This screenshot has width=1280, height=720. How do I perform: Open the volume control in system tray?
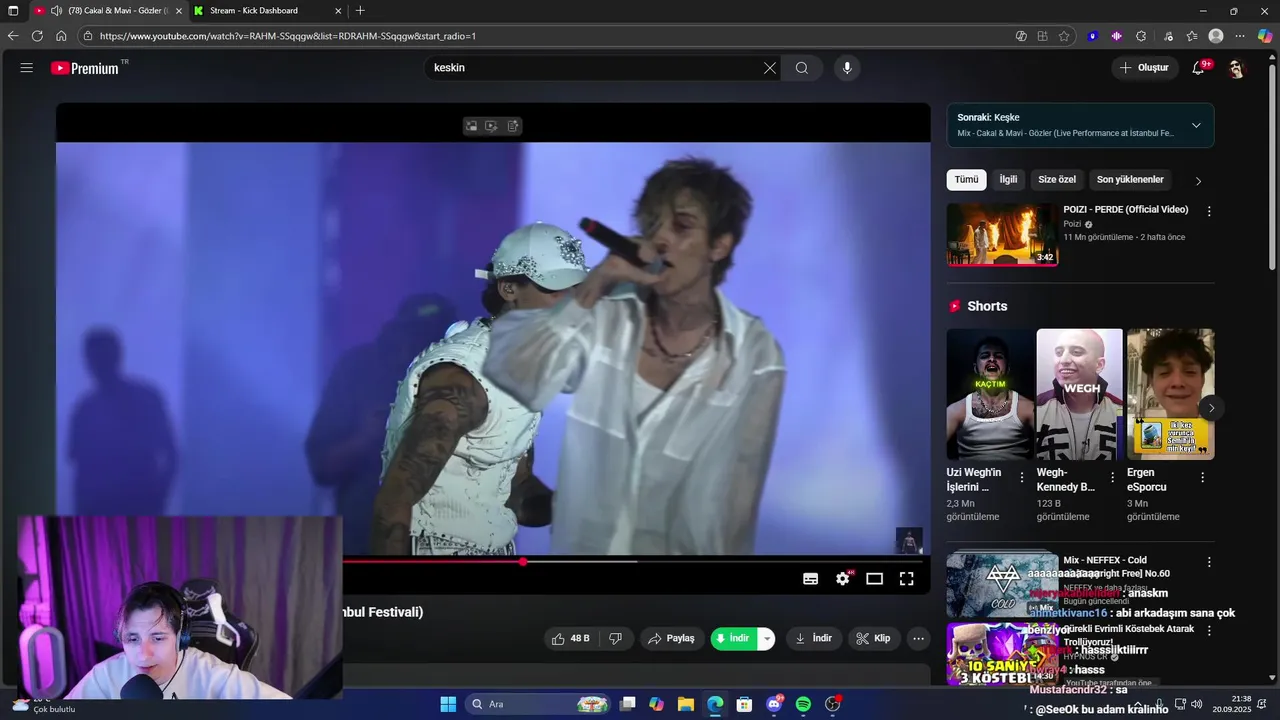pyautogui.click(x=1197, y=704)
